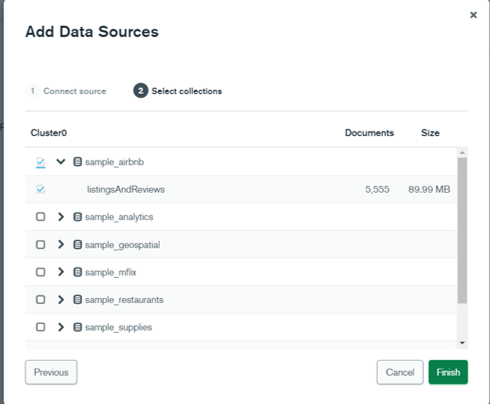
Task: Check the sample_supplies checkbox
Action: (x=41, y=327)
